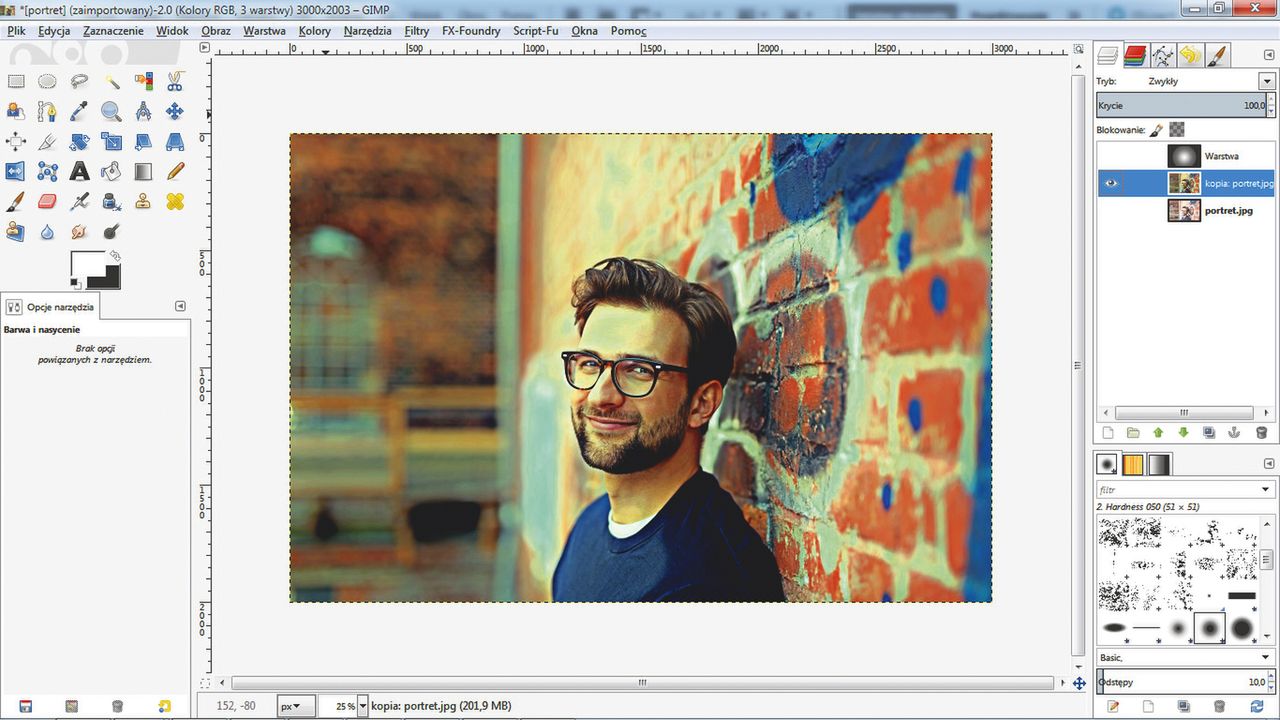Viewport: 1280px width, 720px height.
Task: Select the Bucket Fill tool
Action: 111,171
